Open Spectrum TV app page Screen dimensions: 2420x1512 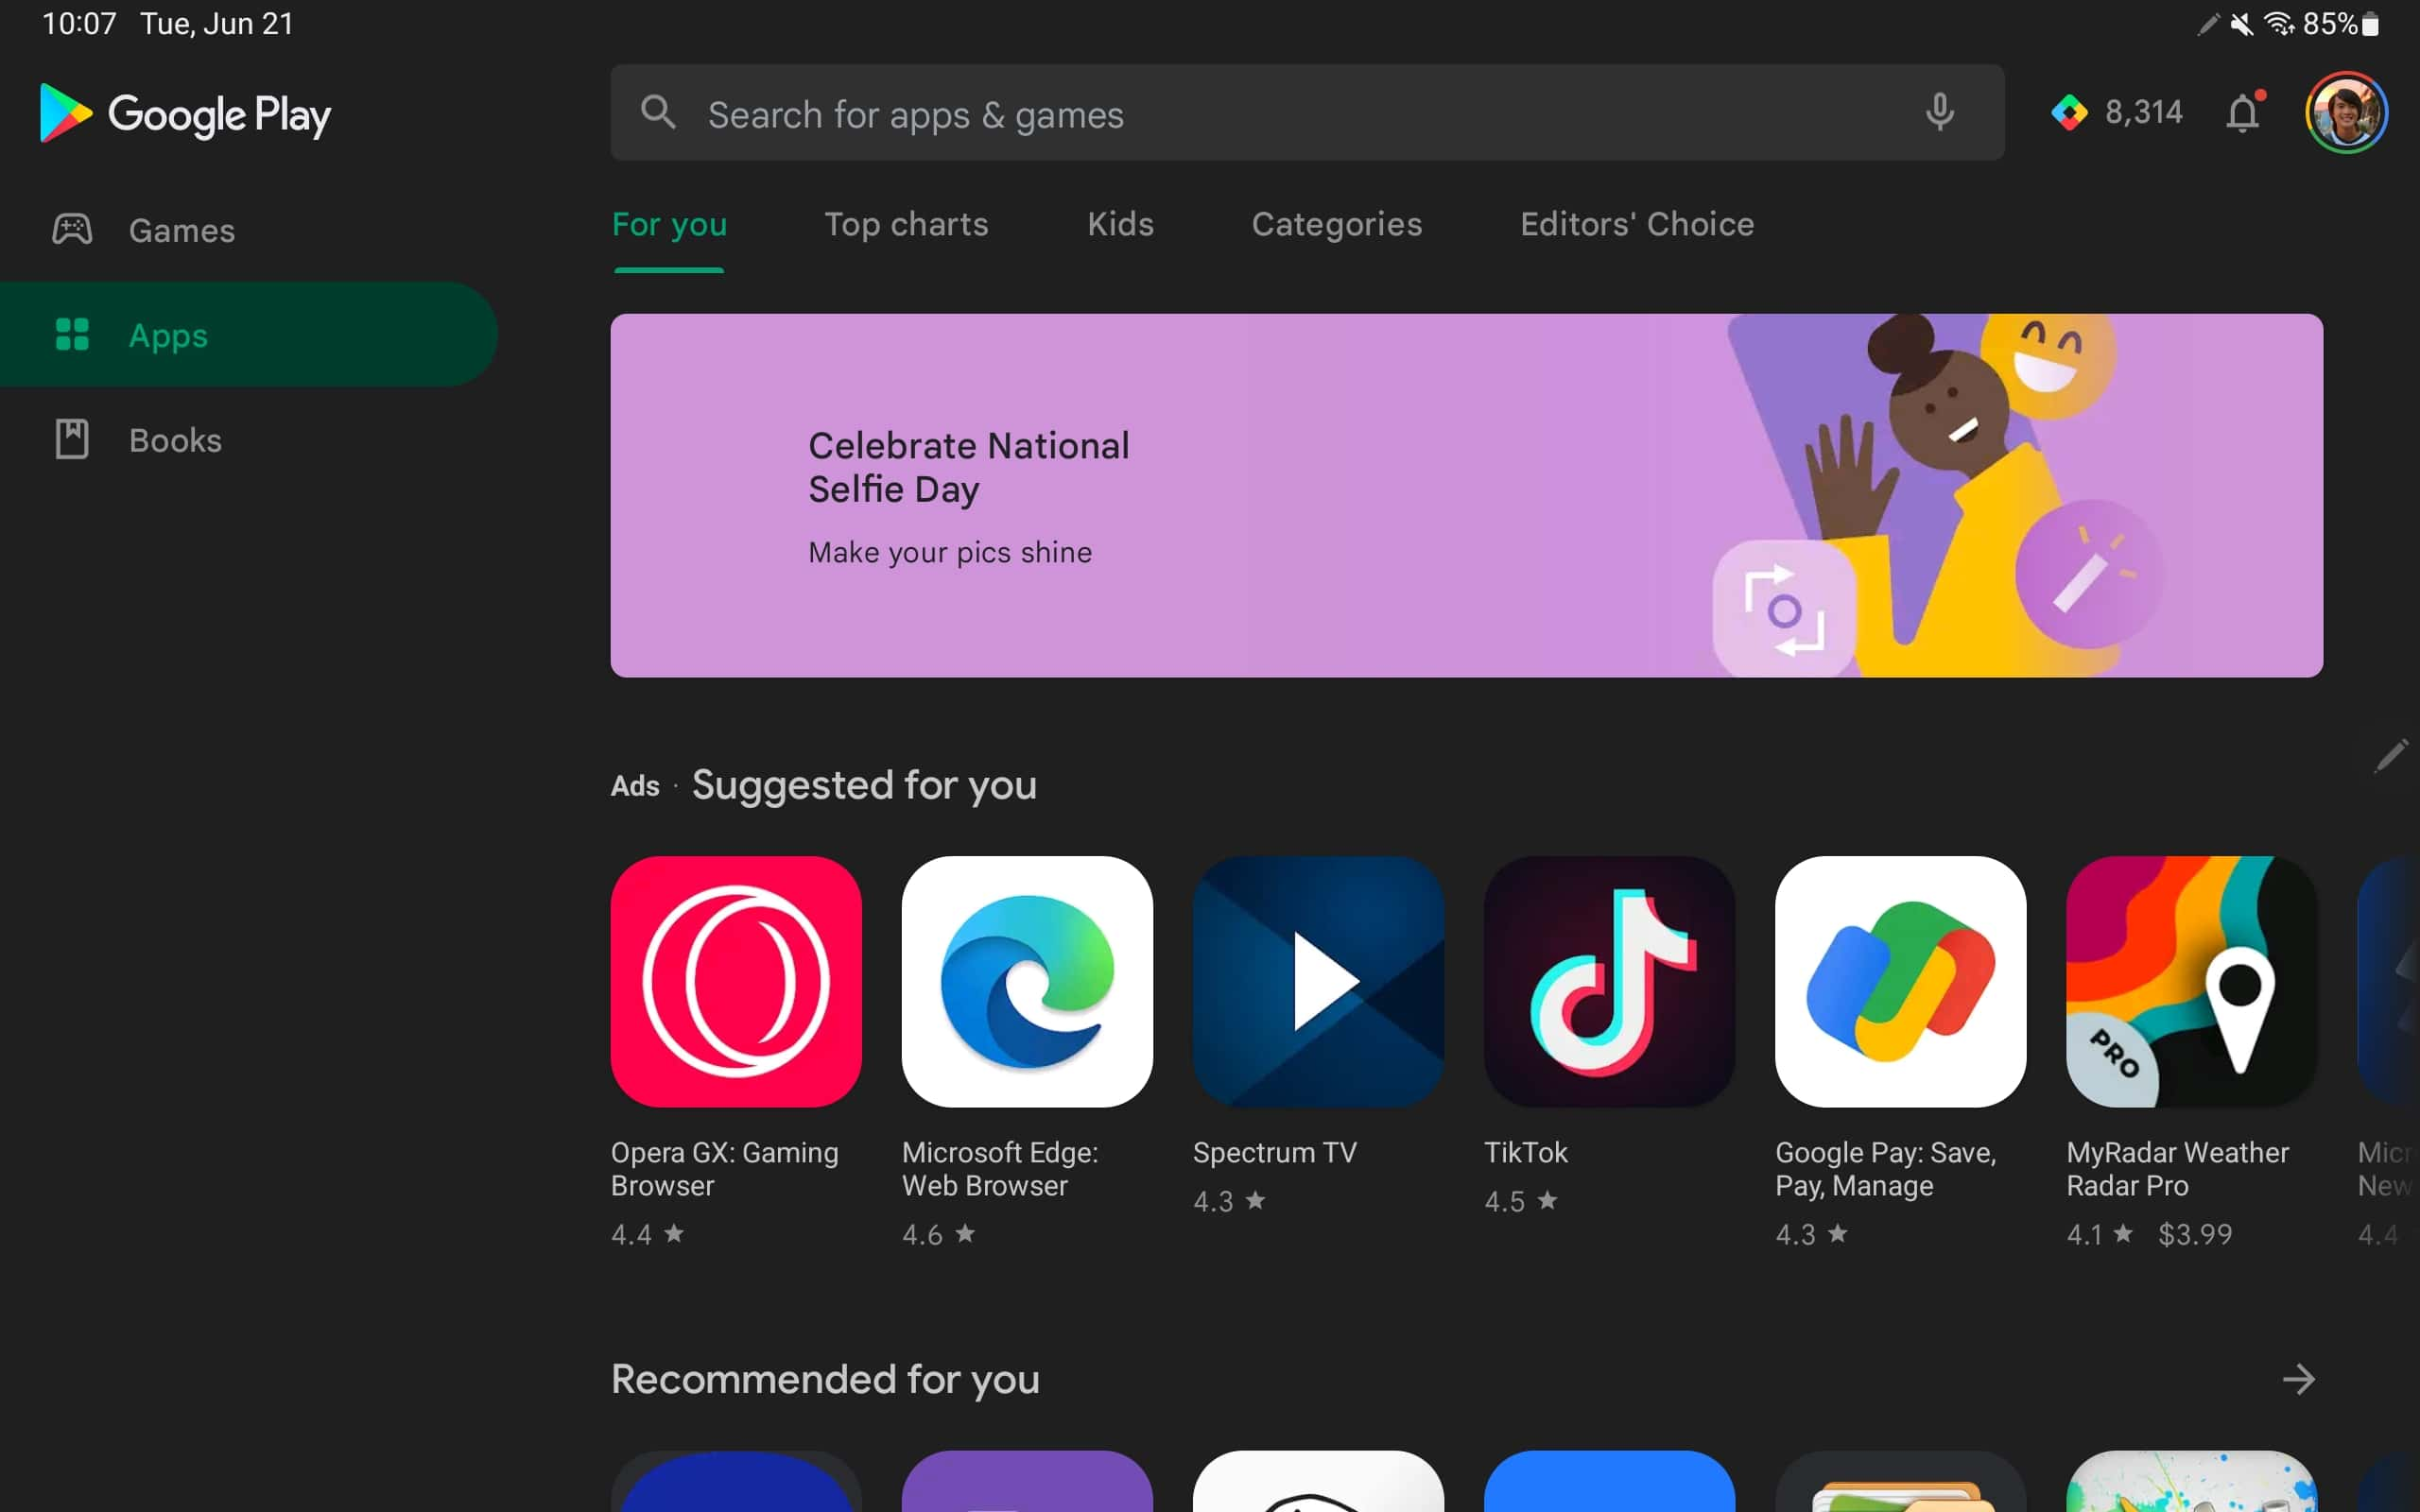coord(1317,979)
